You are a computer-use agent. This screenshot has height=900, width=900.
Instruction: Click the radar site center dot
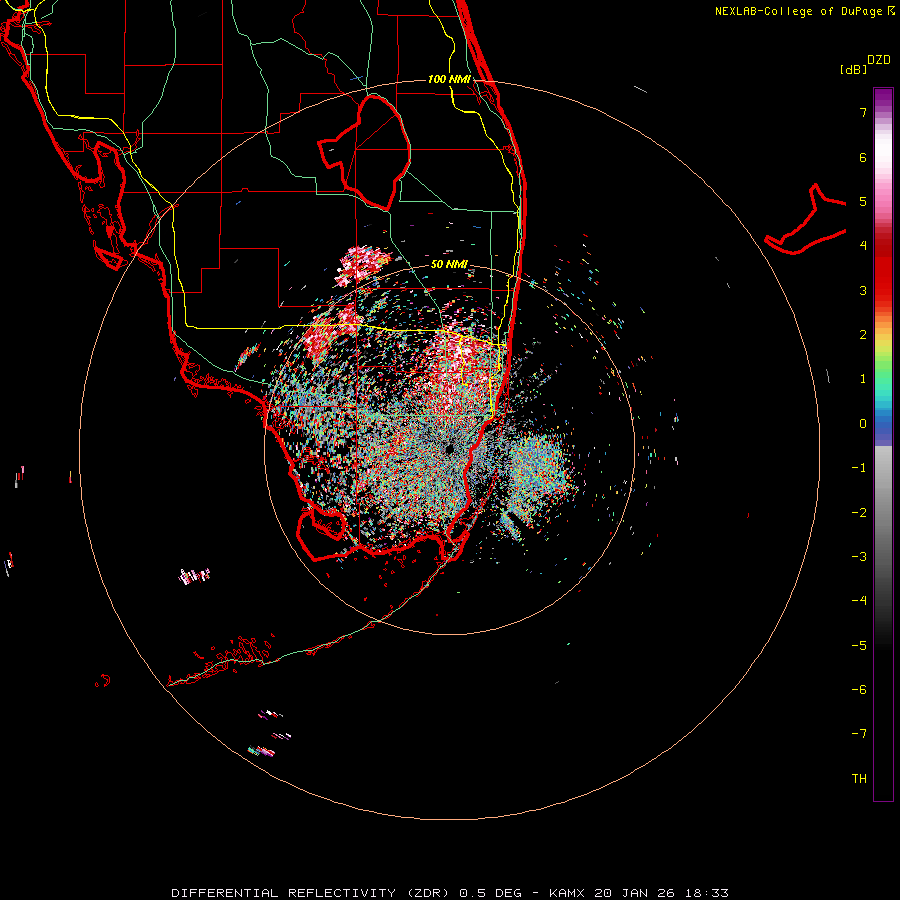click(449, 449)
